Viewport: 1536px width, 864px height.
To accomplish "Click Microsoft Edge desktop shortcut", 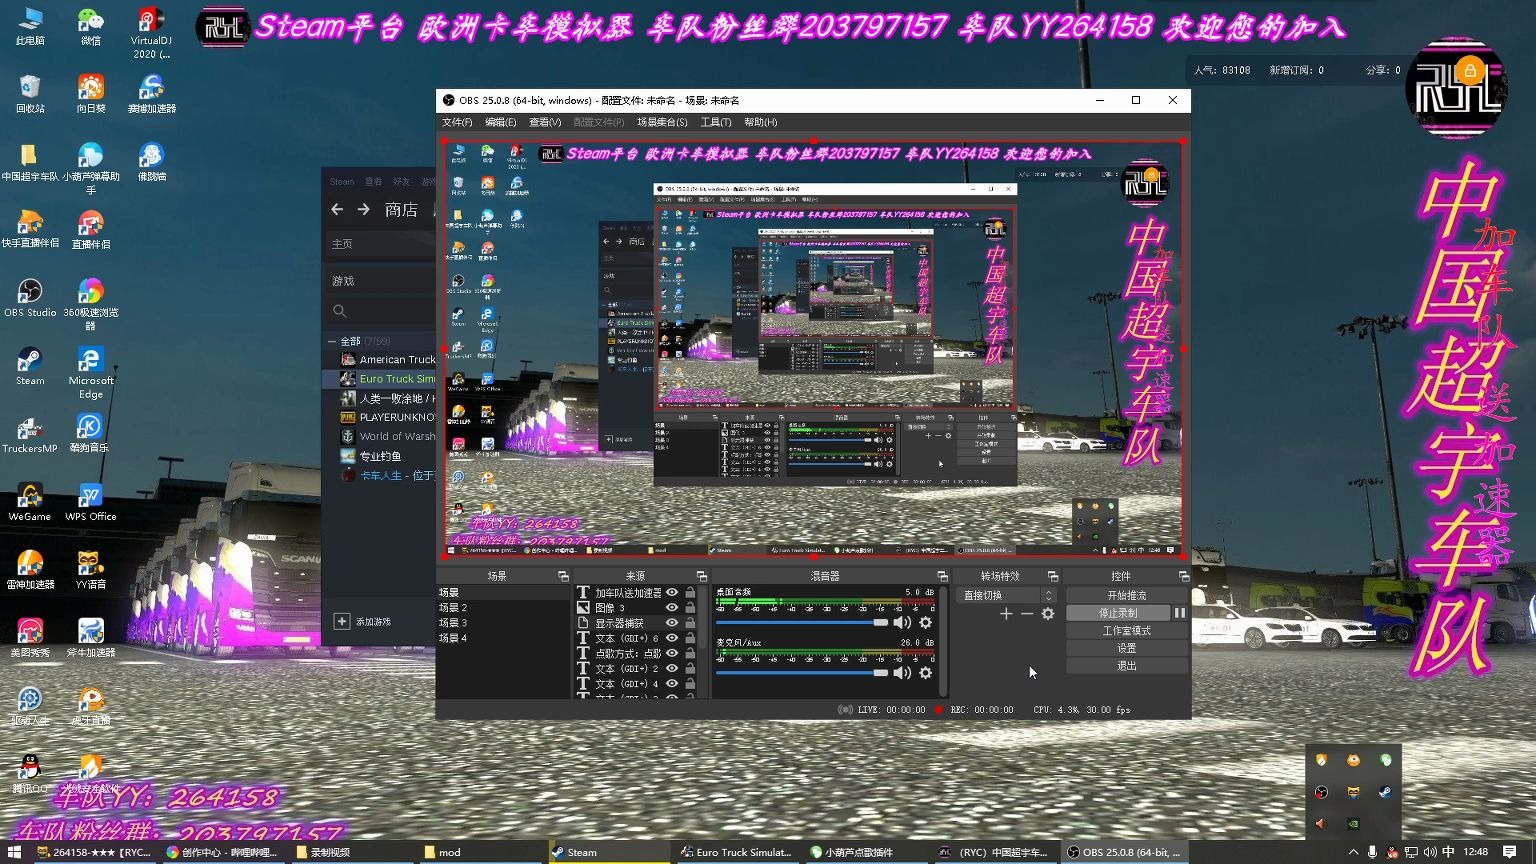I will click(x=90, y=372).
